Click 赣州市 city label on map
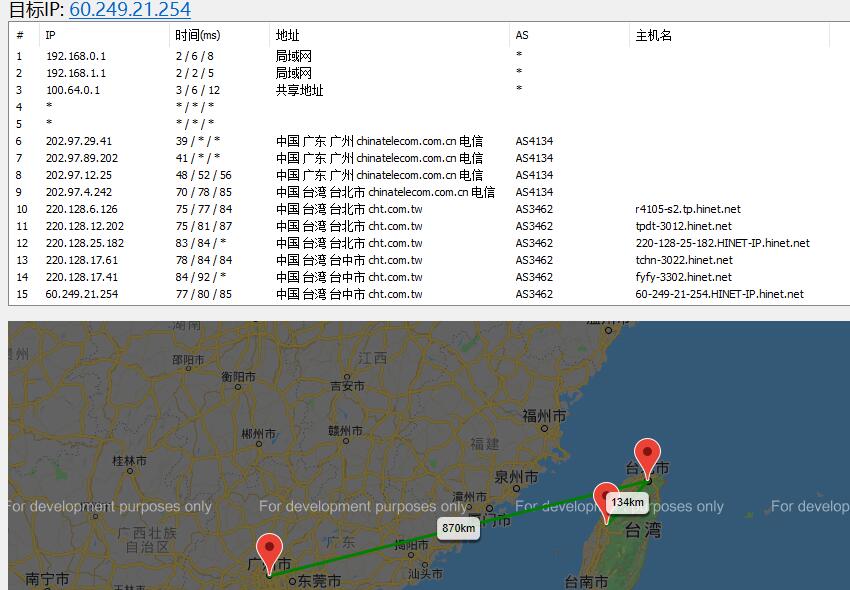Viewport: 850px width, 590px height. [345, 431]
